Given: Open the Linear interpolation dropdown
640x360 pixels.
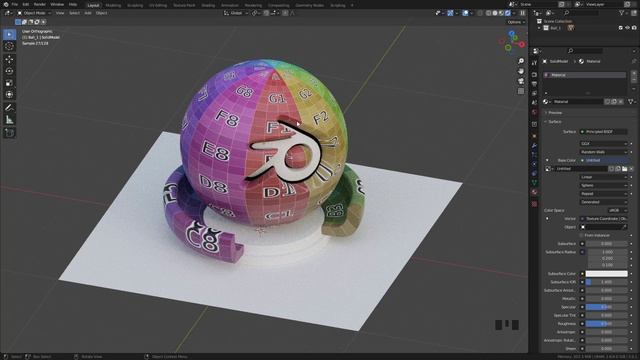Looking at the screenshot, I should [603, 177].
